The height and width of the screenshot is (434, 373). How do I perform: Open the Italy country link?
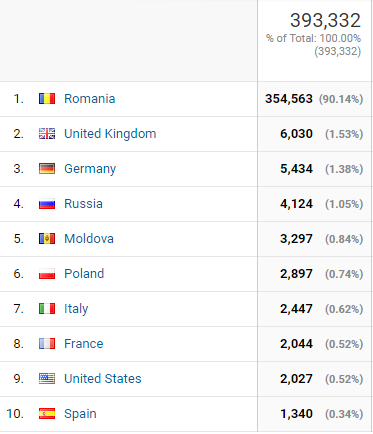coord(76,309)
